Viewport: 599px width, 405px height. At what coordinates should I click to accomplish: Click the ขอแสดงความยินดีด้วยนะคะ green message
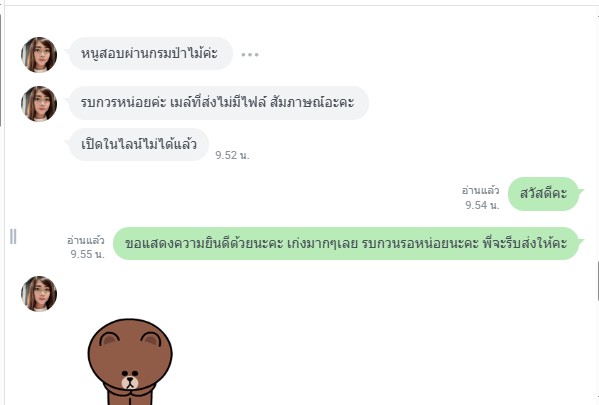pos(346,243)
